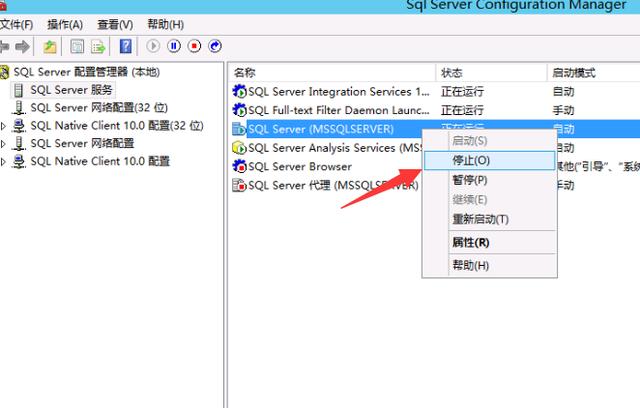This screenshot has height=408, width=640.
Task: Select SQL Native Client 10.0 配置(32 位) label
Action: [117, 126]
